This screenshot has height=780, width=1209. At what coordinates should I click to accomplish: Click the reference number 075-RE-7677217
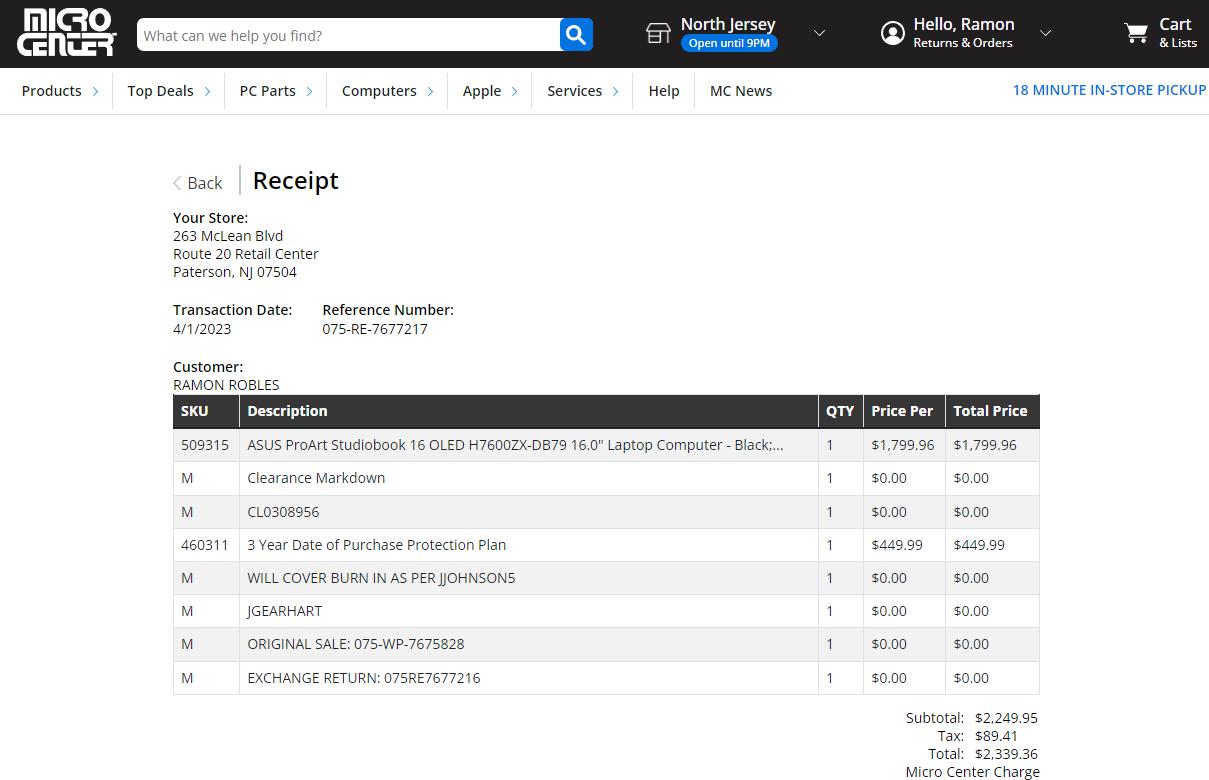[375, 329]
